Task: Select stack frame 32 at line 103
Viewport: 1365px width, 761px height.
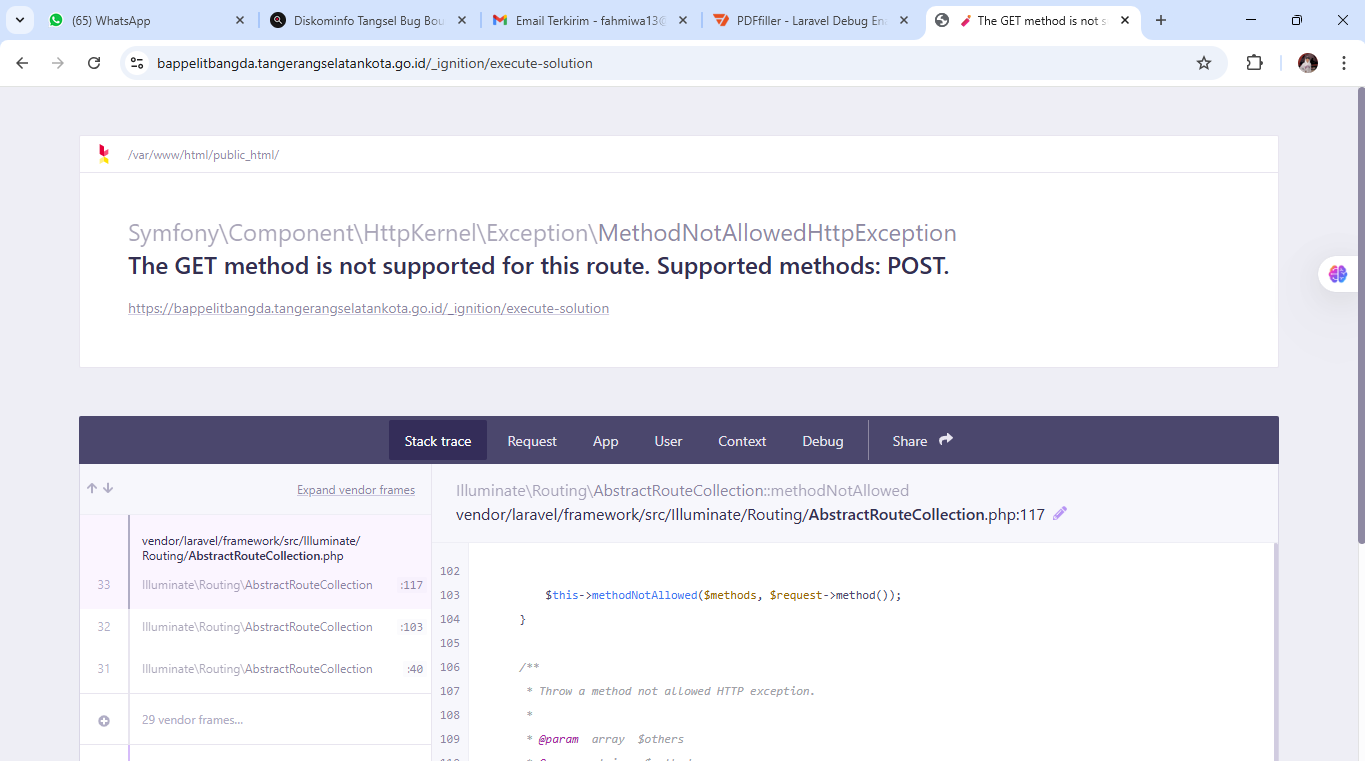Action: tap(255, 627)
